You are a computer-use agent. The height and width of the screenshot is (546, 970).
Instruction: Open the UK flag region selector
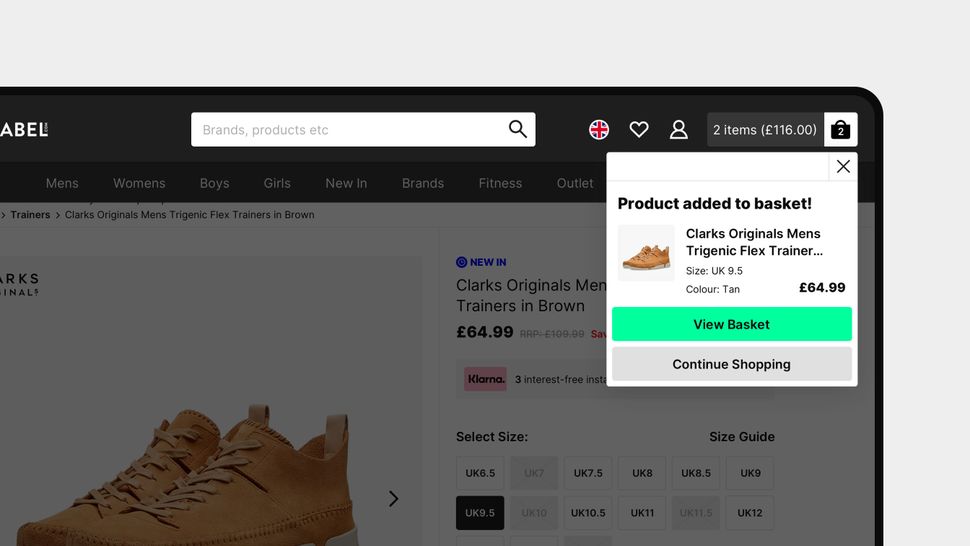(599, 129)
